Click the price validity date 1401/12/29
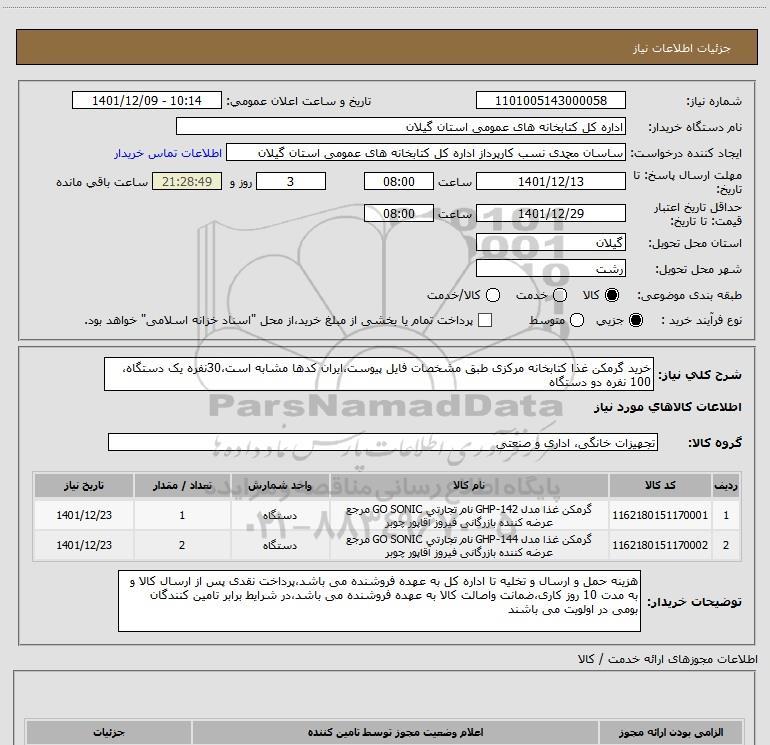The image size is (770, 745). [550, 214]
